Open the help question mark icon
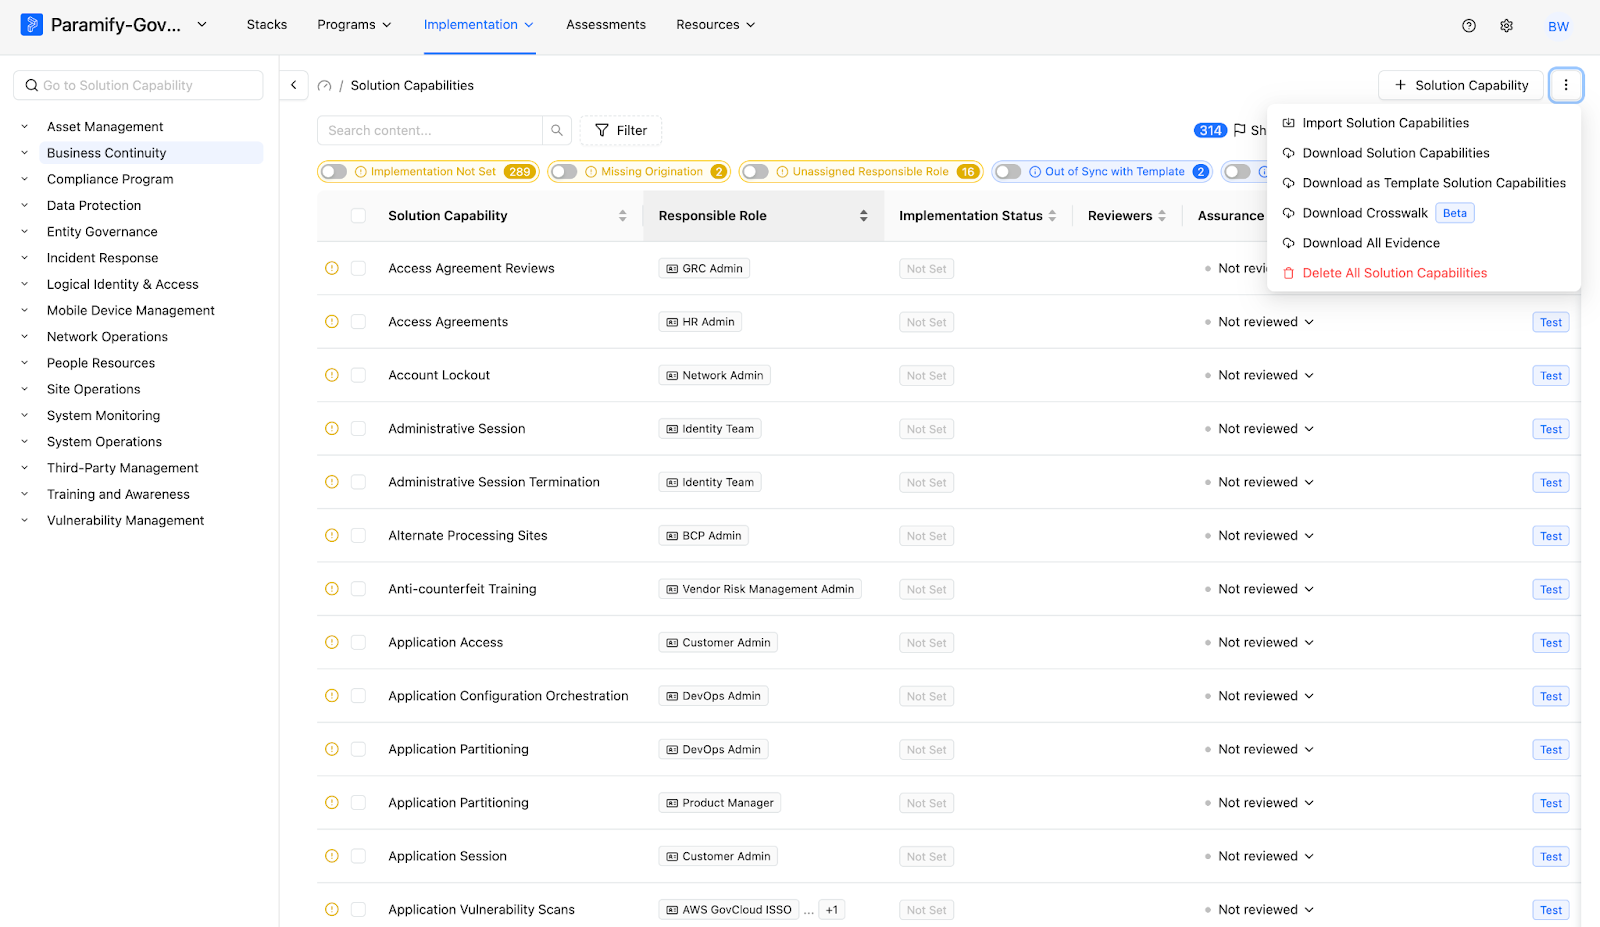This screenshot has width=1600, height=927. pos(1469,26)
